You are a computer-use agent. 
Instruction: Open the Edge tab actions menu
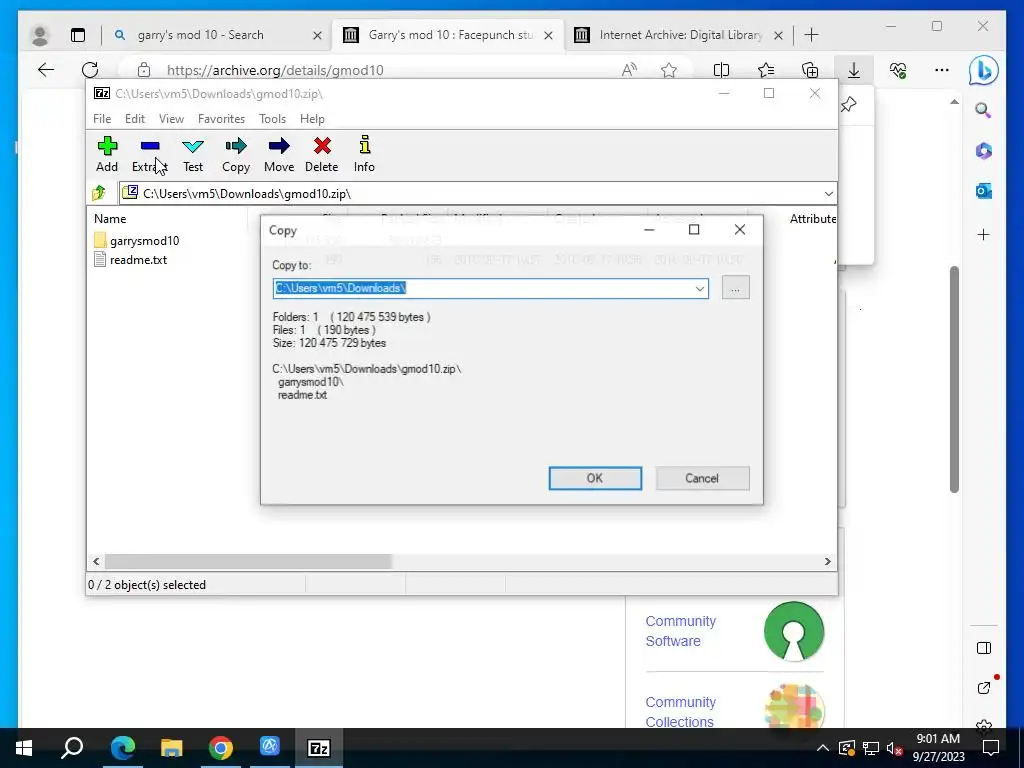[78, 35]
